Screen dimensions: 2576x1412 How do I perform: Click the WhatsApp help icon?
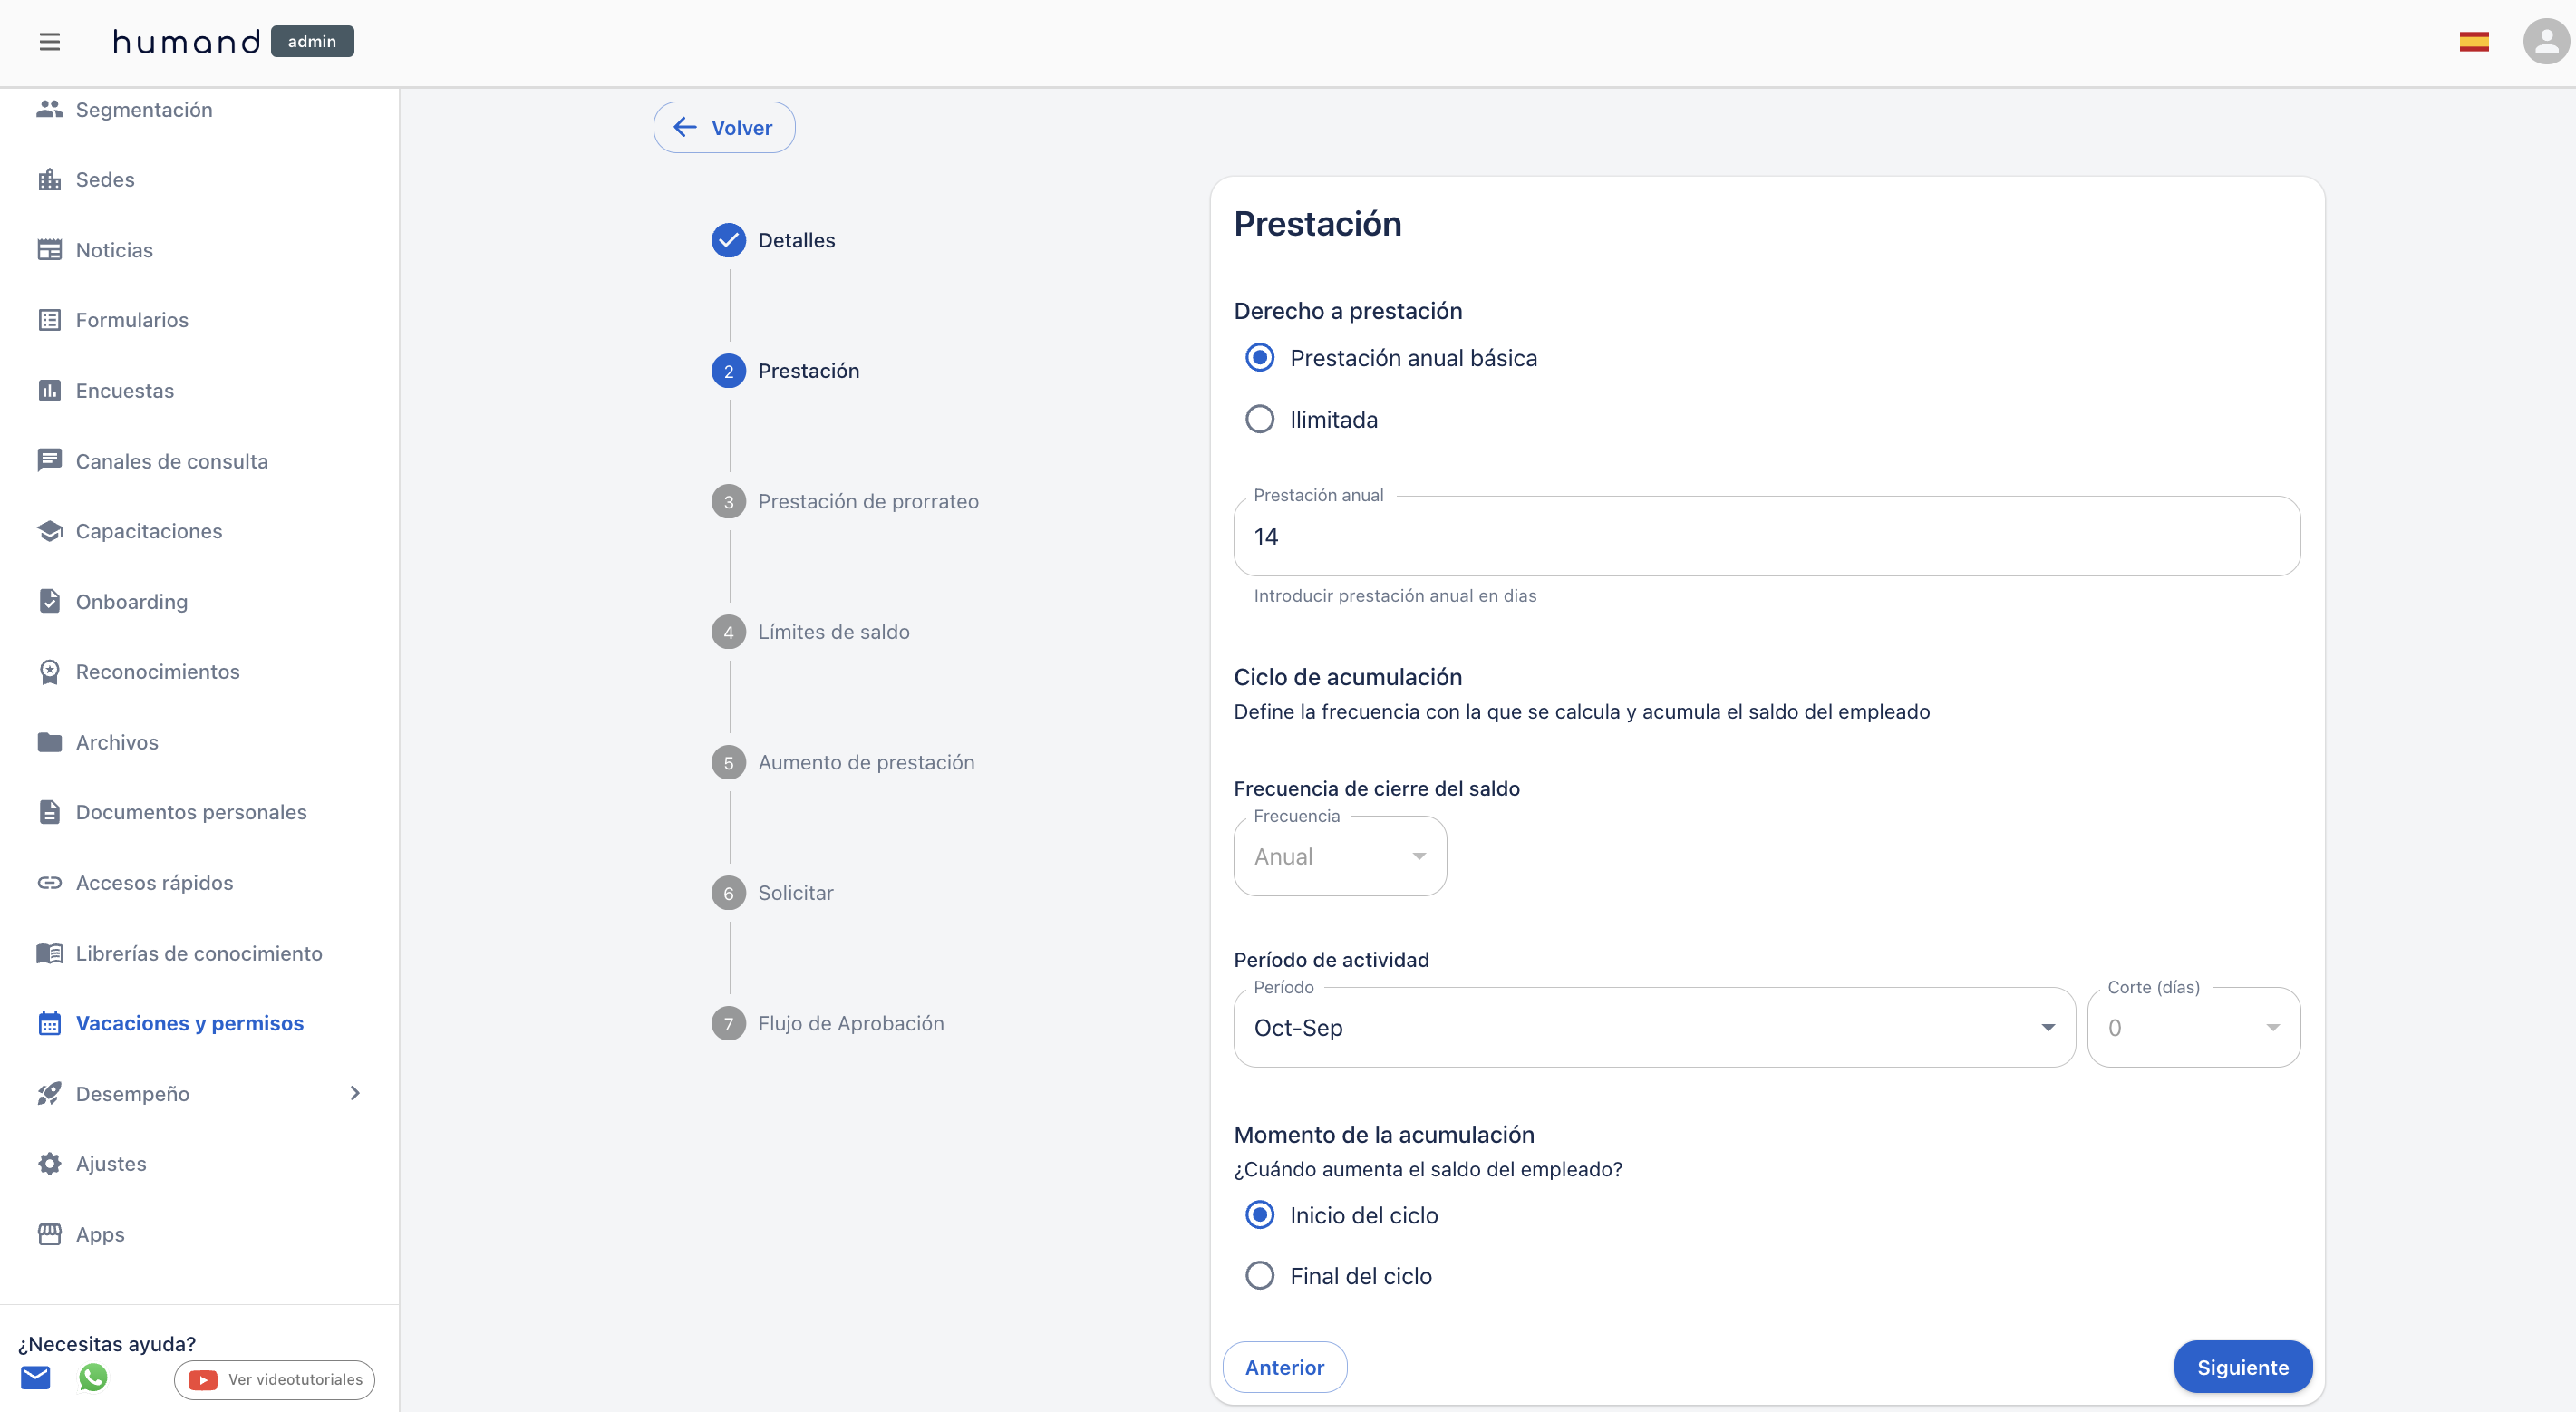point(93,1377)
